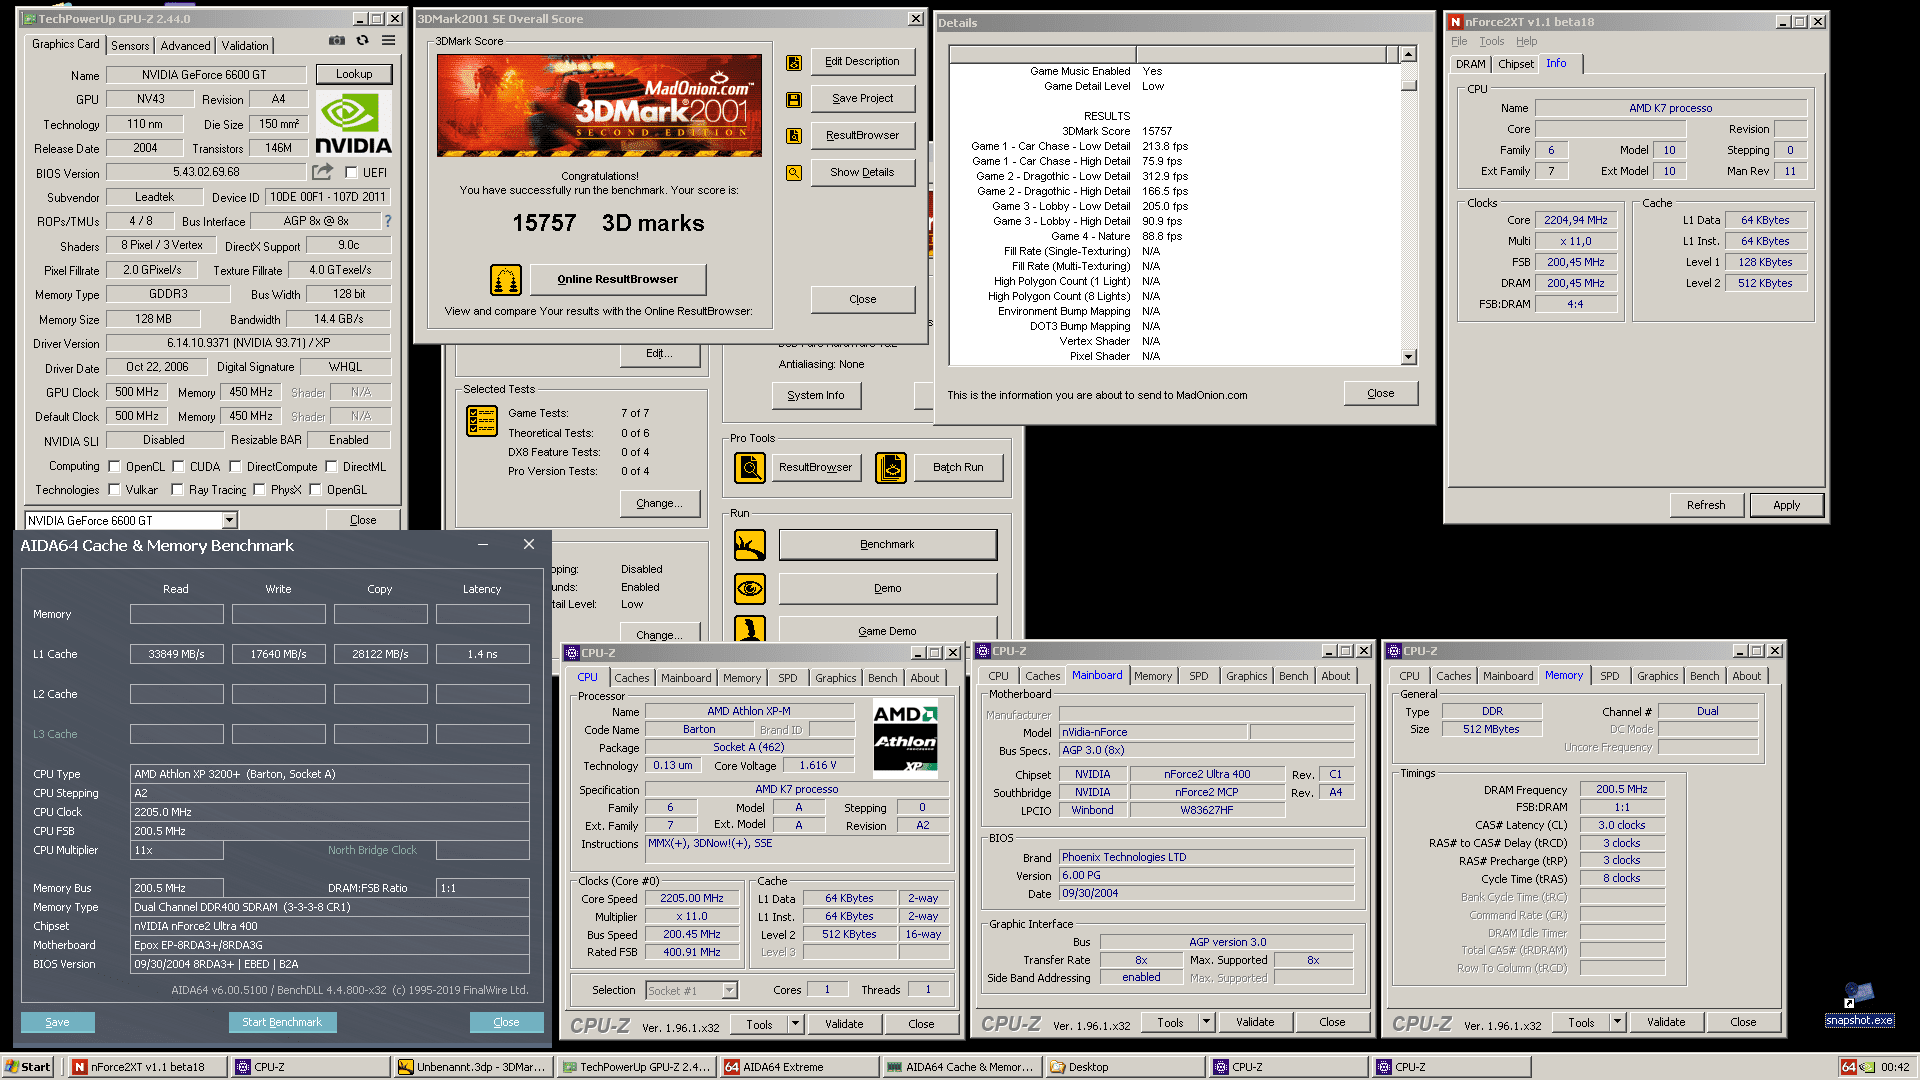Viewport: 1920px width, 1080px height.
Task: Click the Demo eye icon
Action: [750, 589]
